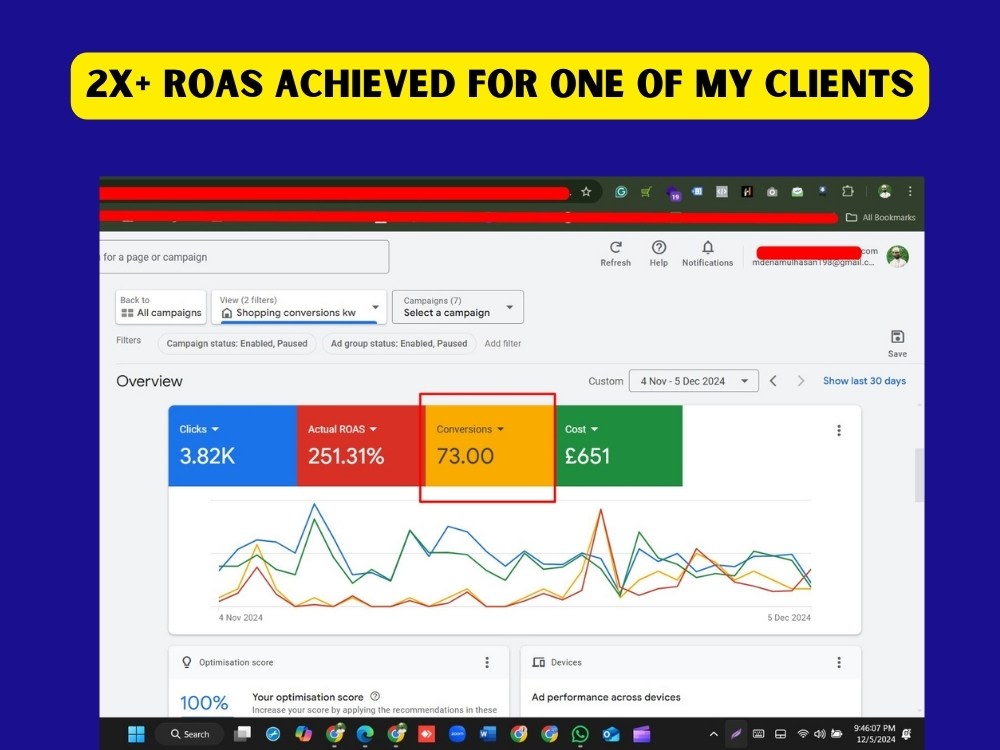This screenshot has width=1000, height=750.
Task: Bookmark this page with the star icon
Action: [586, 191]
